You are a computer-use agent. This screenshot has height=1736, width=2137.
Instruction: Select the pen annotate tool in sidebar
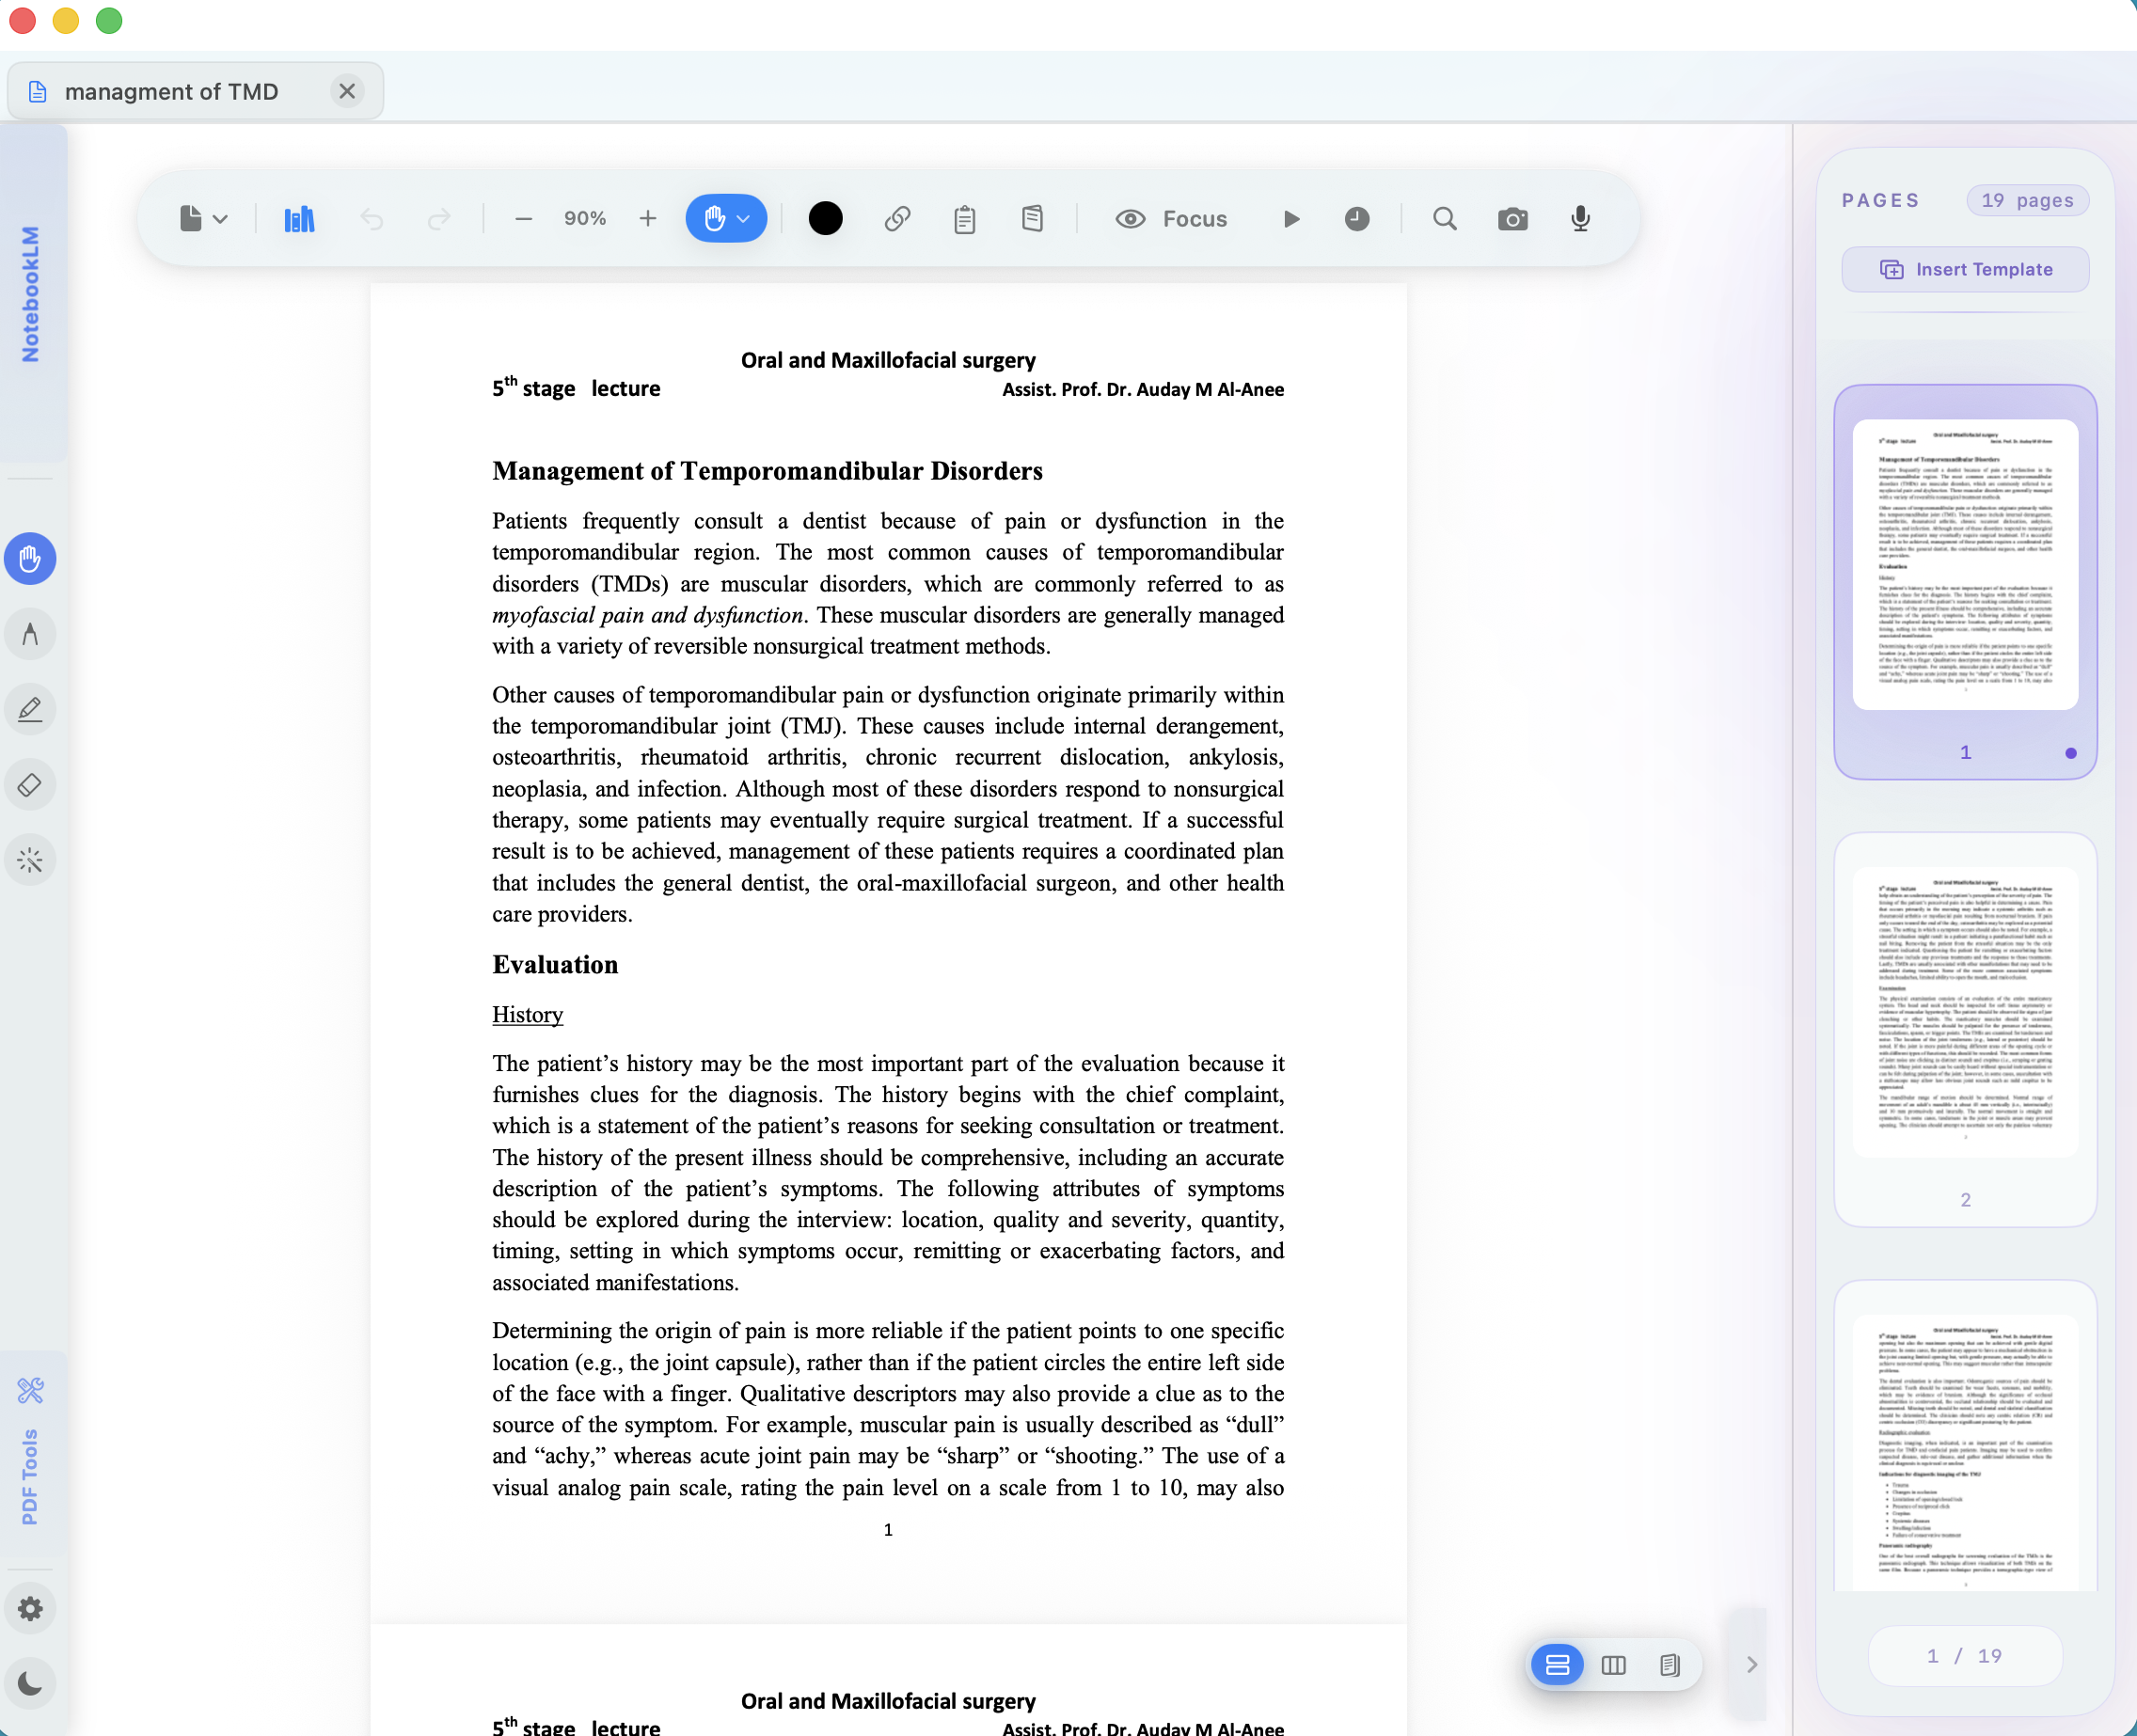(x=30, y=709)
